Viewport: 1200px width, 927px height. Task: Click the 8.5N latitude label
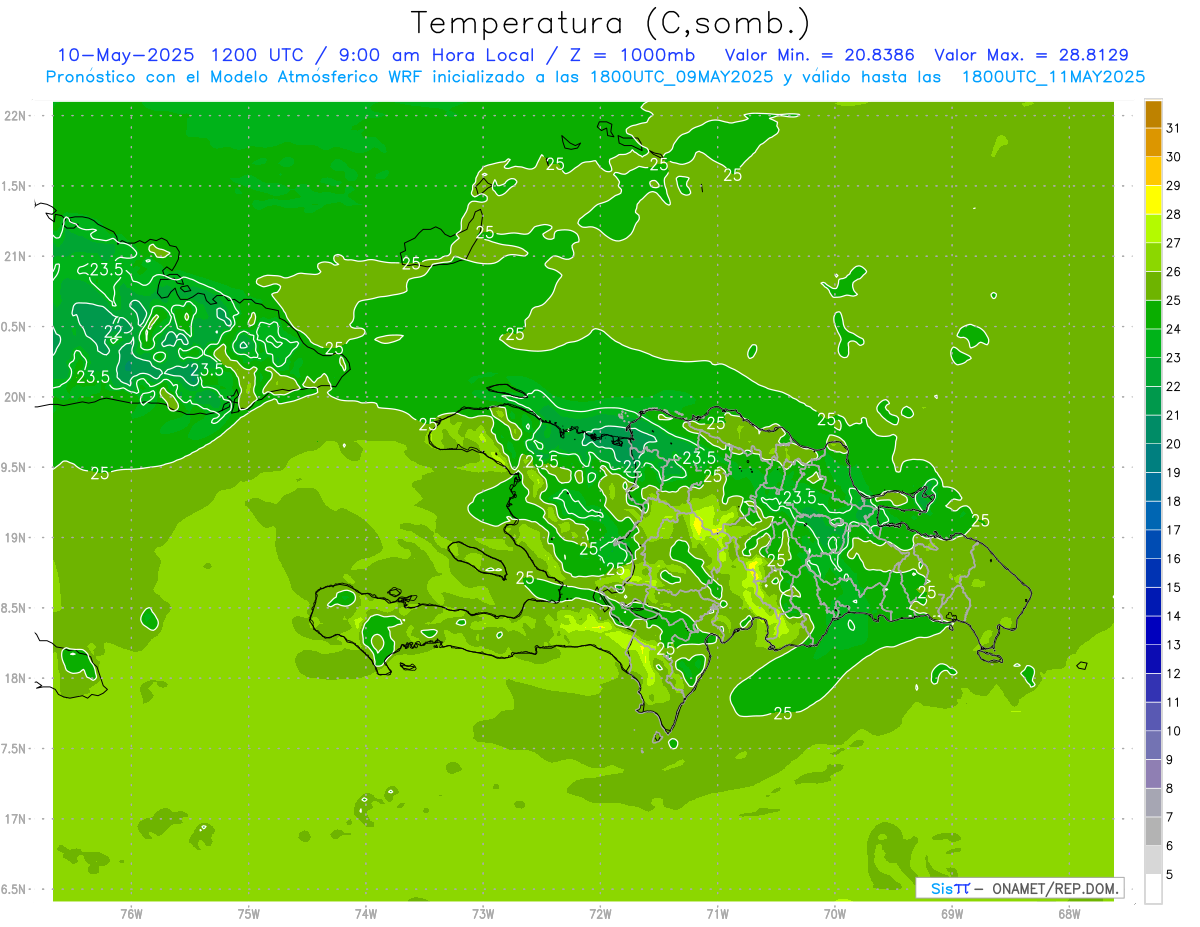[15, 608]
